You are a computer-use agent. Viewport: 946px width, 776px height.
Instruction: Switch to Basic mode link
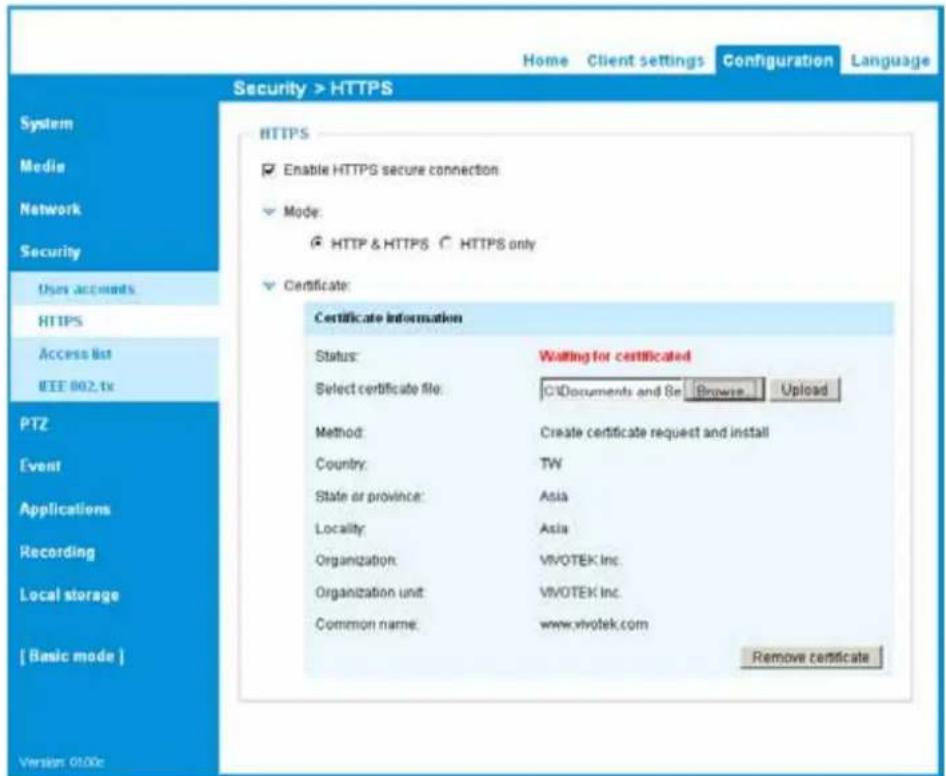[72, 656]
